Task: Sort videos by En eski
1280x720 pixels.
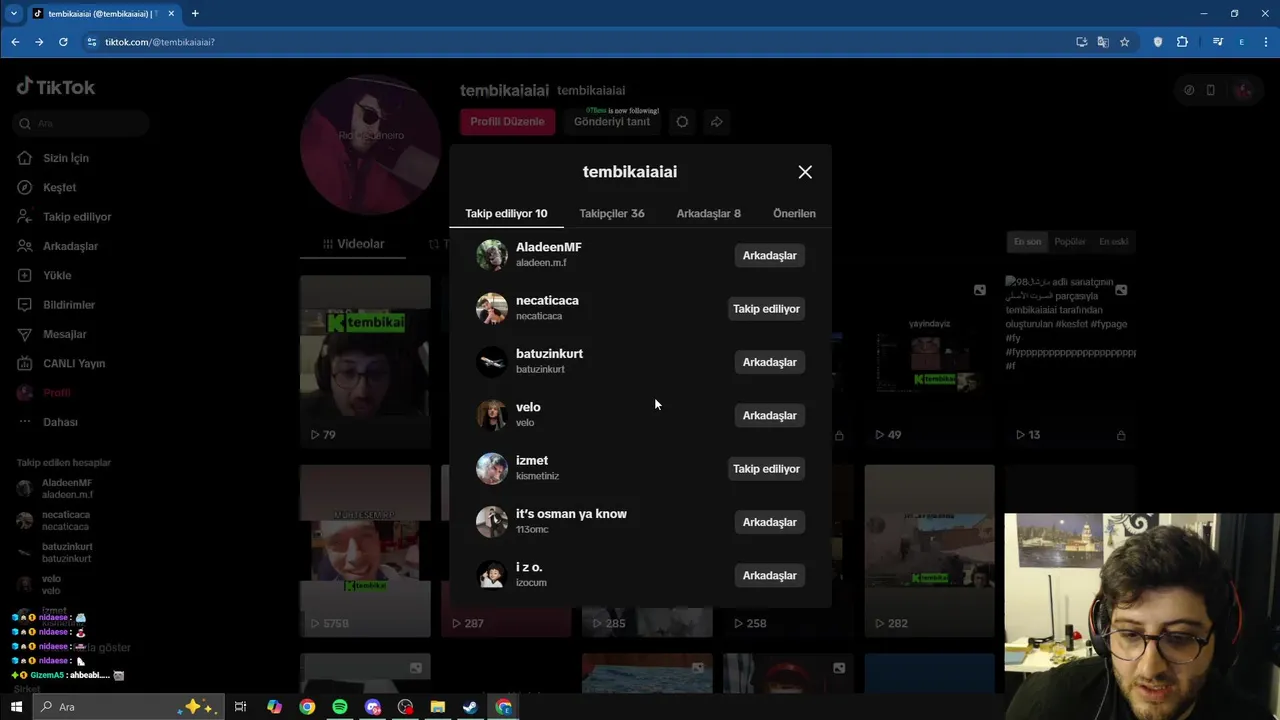Action: (x=1113, y=242)
